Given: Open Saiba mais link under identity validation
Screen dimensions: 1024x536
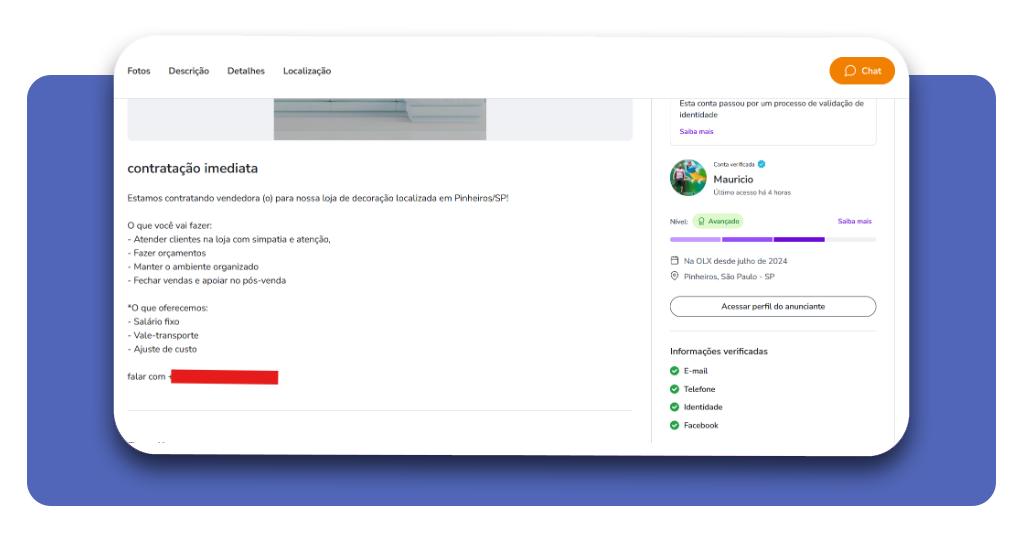Looking at the screenshot, I should pyautogui.click(x=696, y=131).
